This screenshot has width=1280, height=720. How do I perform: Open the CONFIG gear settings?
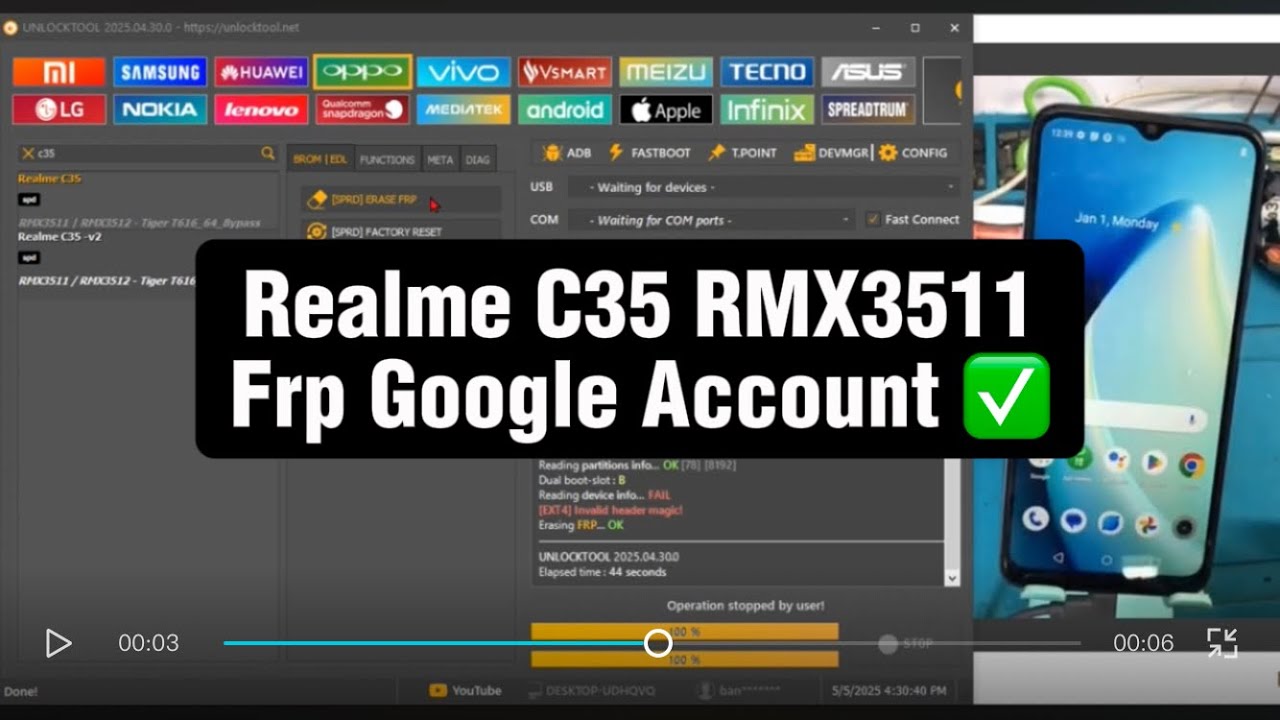pyautogui.click(x=913, y=153)
